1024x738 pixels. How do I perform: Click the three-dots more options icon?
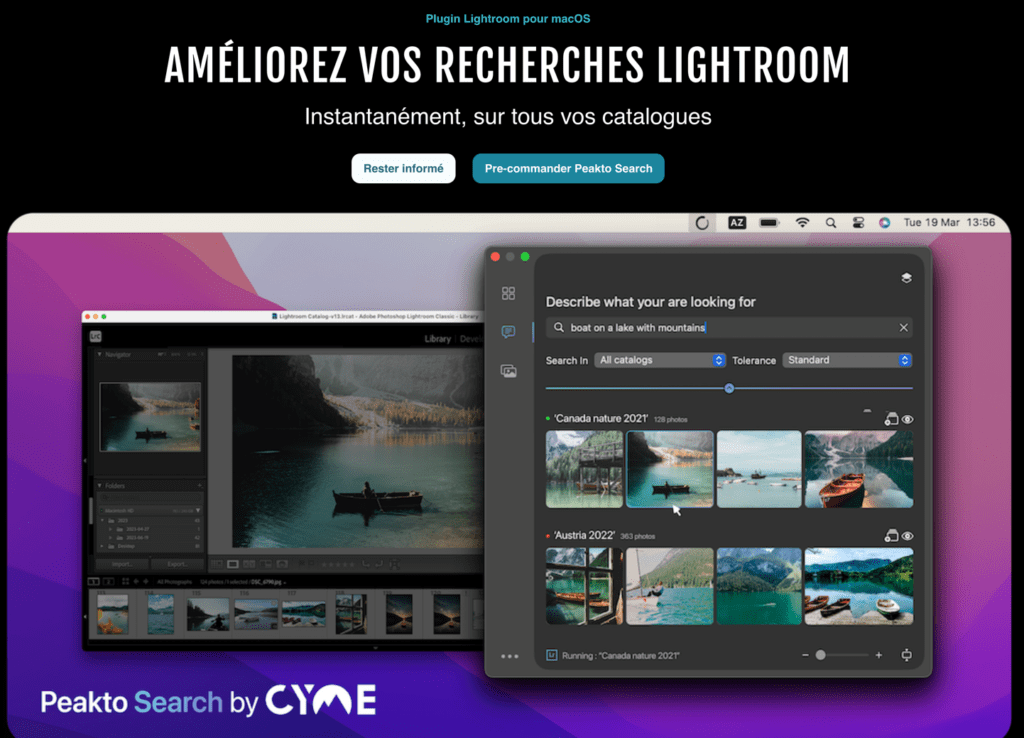click(x=509, y=656)
